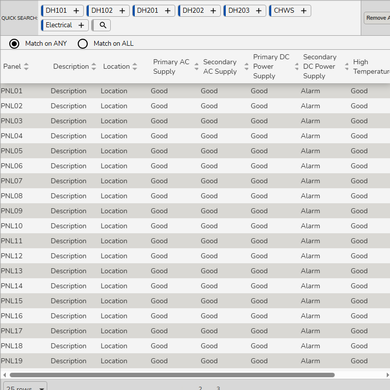390x390 pixels.
Task: Click the magnifying glass search icon
Action: coord(103,25)
